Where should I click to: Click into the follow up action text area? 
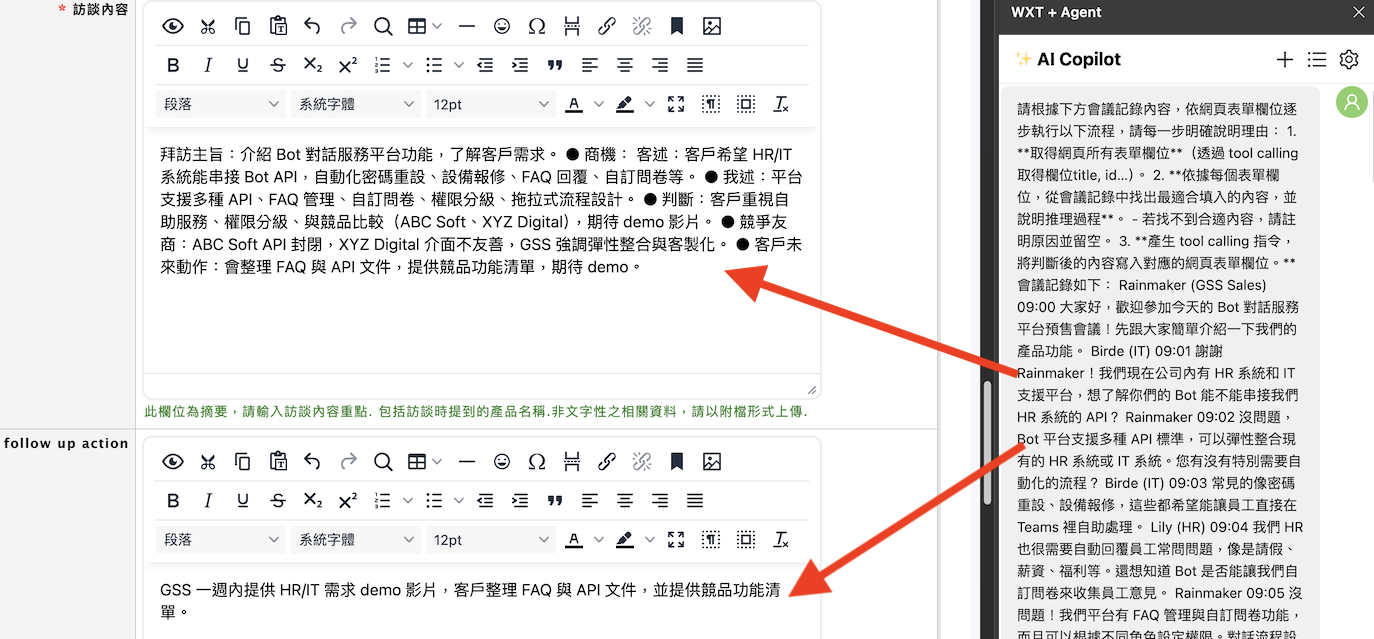click(482, 601)
